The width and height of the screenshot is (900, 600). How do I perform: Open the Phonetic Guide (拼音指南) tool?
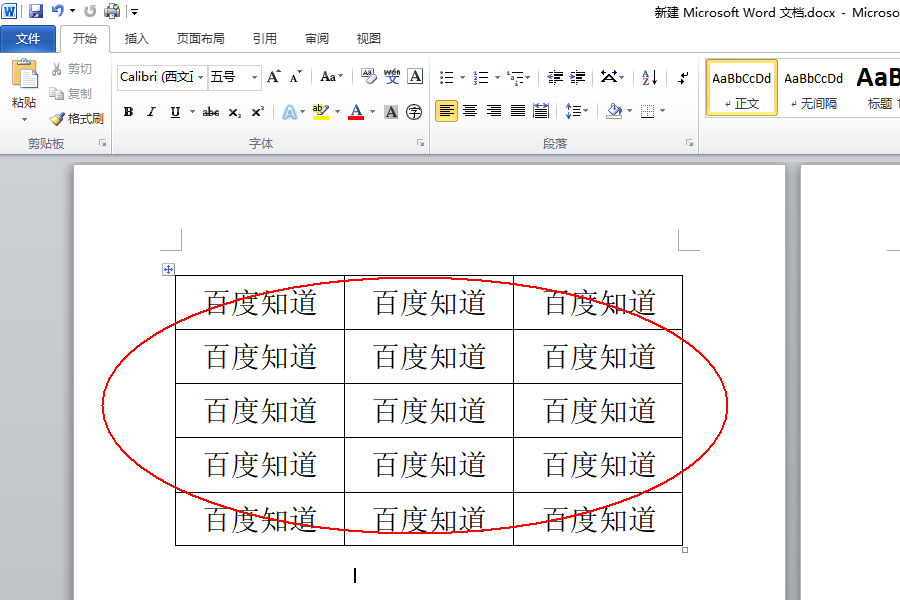pos(392,74)
